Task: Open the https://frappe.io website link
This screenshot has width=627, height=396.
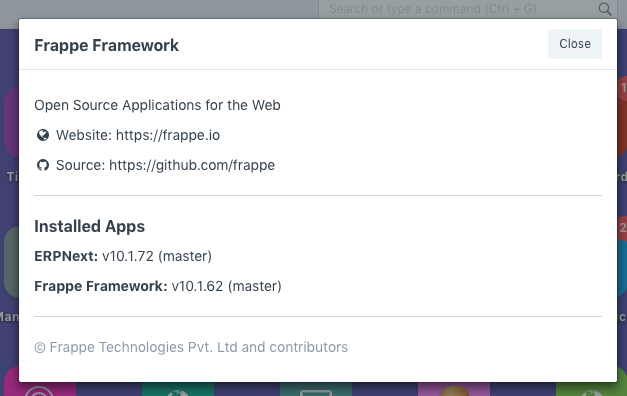Action: pos(168,135)
